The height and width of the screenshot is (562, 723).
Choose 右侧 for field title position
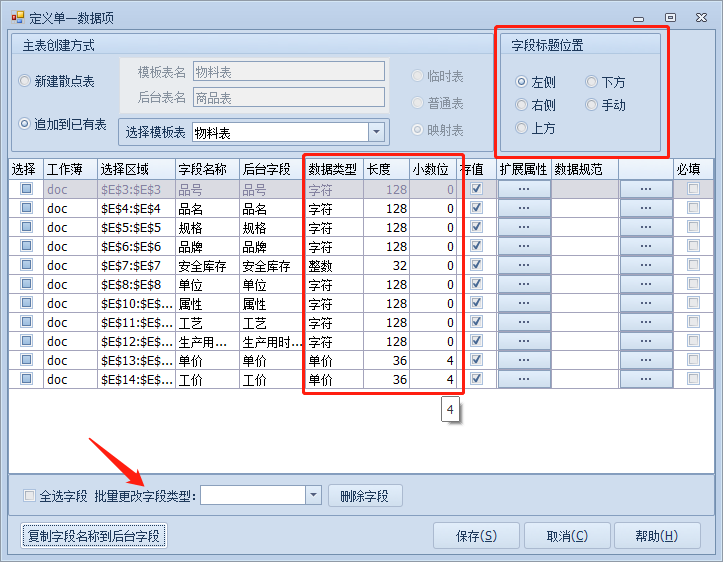click(521, 105)
